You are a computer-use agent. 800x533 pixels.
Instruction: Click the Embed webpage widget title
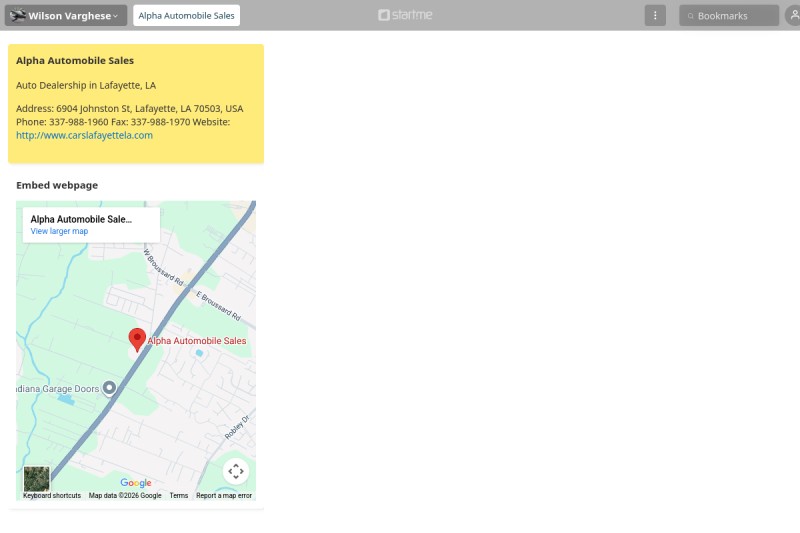tap(57, 185)
